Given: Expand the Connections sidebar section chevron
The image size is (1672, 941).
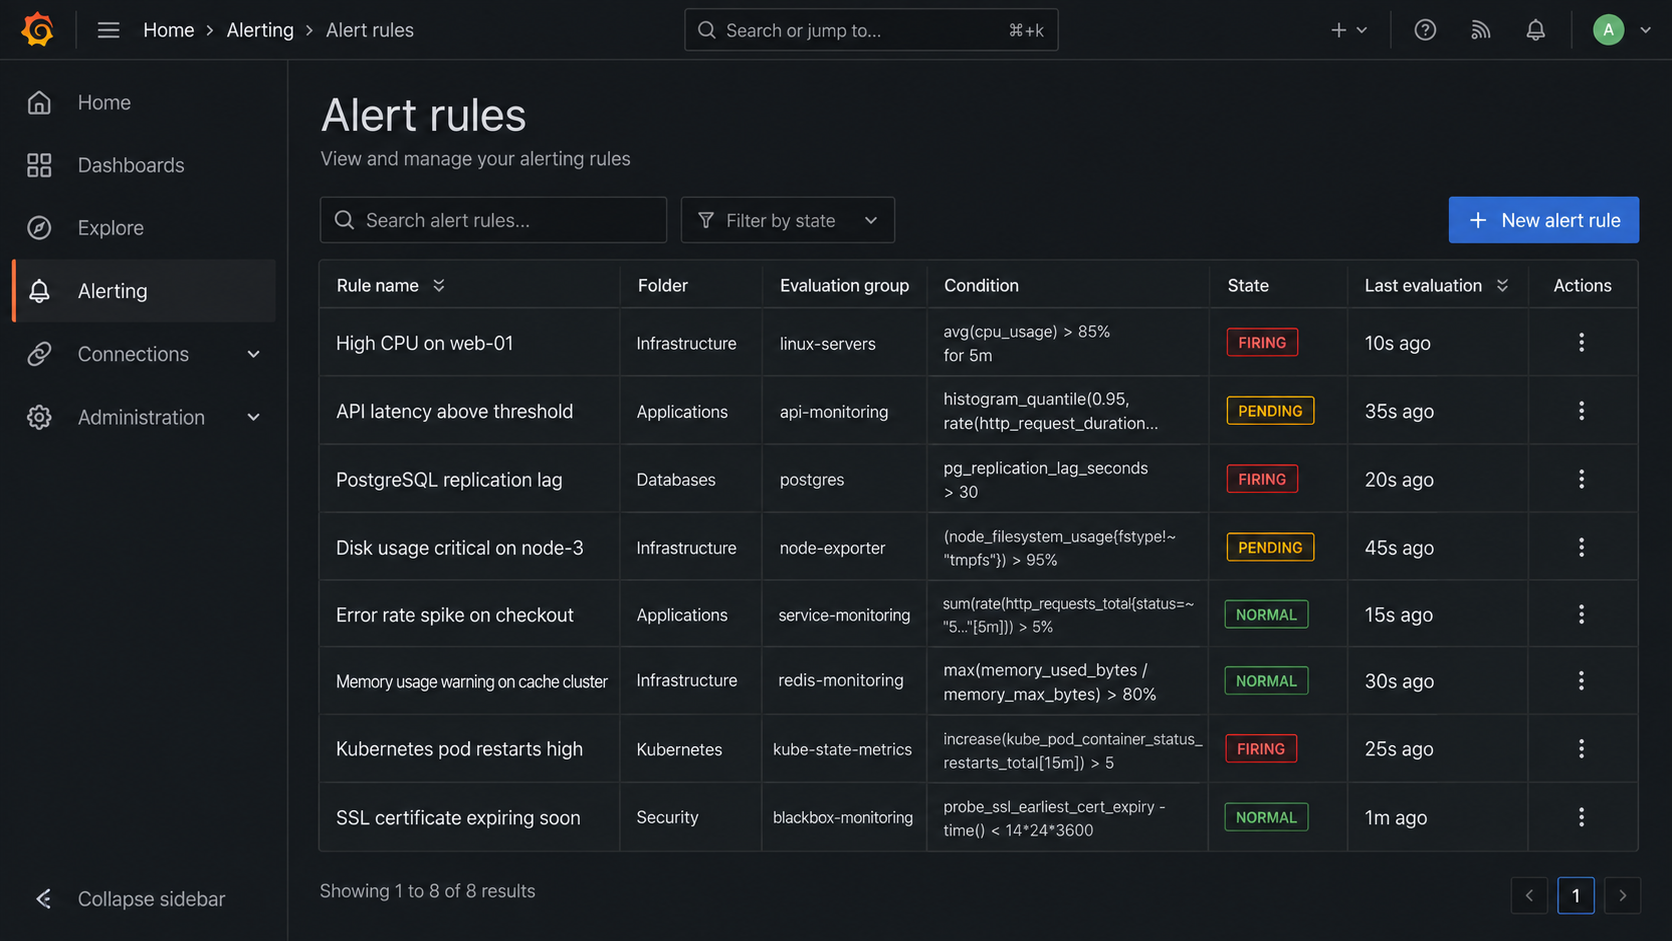Looking at the screenshot, I should (253, 354).
